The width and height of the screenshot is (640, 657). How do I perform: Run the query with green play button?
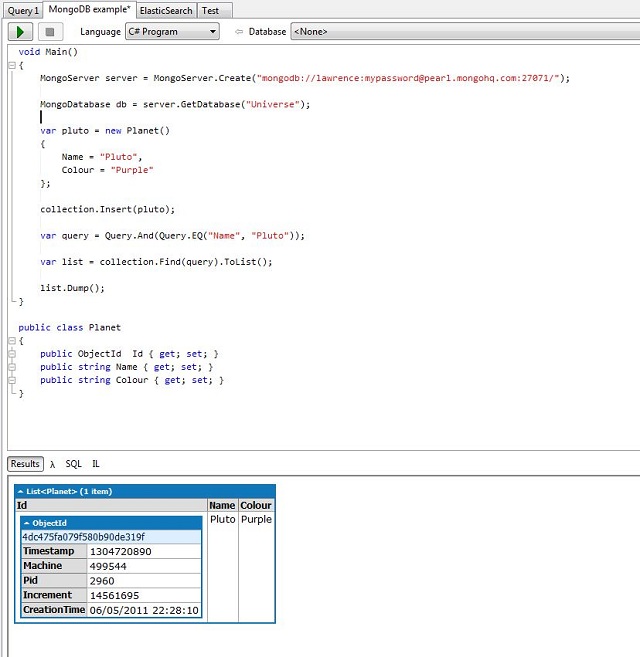(x=20, y=32)
